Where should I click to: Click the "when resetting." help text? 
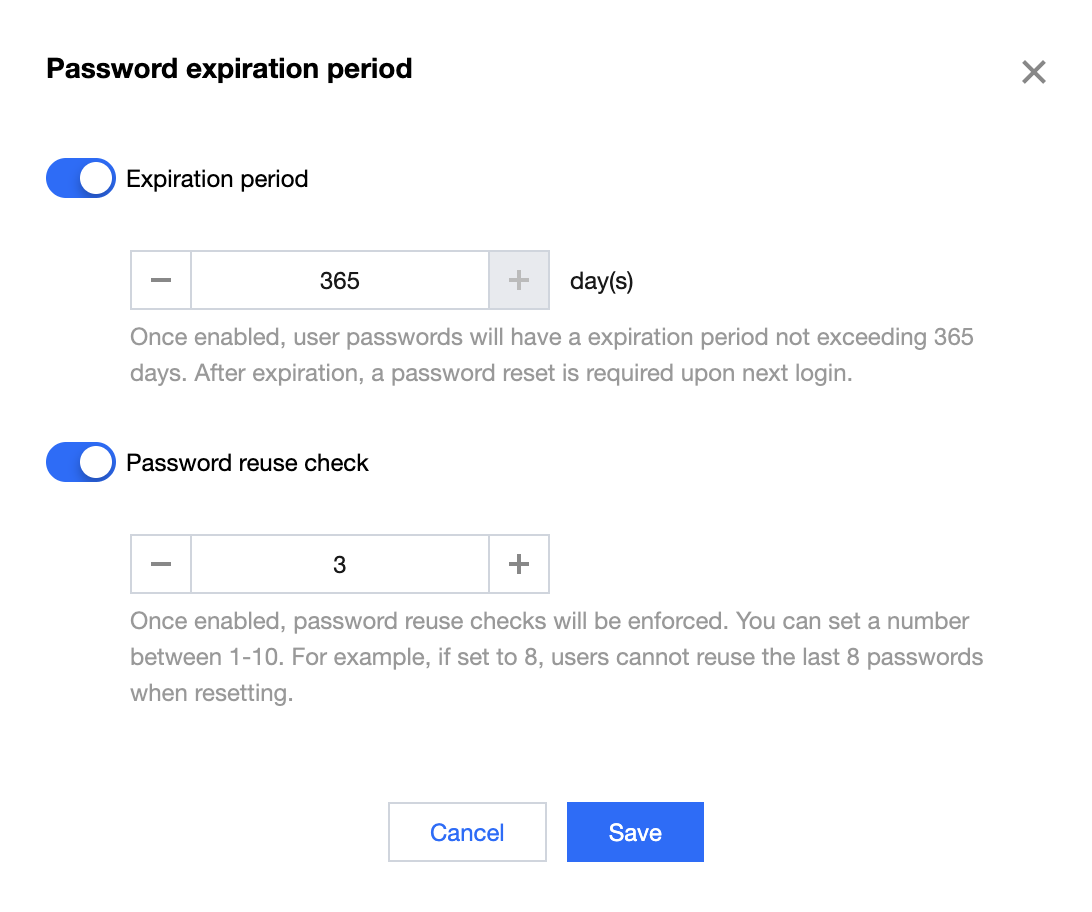coord(211,694)
